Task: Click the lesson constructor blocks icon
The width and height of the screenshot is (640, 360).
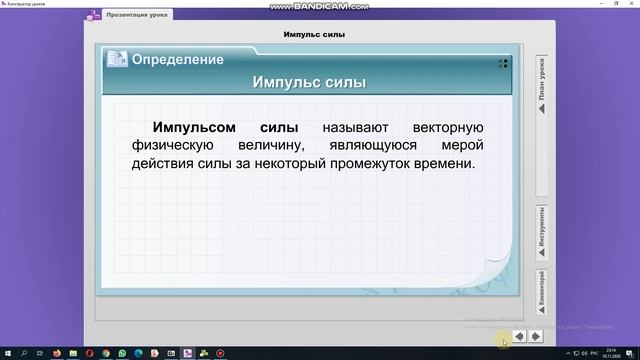Action: pos(93,16)
